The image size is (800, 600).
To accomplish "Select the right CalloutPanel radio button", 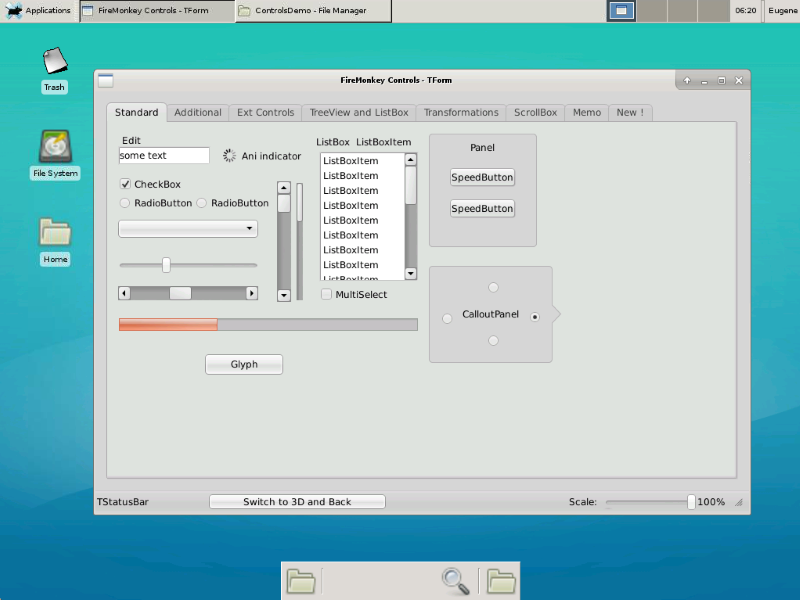I will pyautogui.click(x=535, y=317).
